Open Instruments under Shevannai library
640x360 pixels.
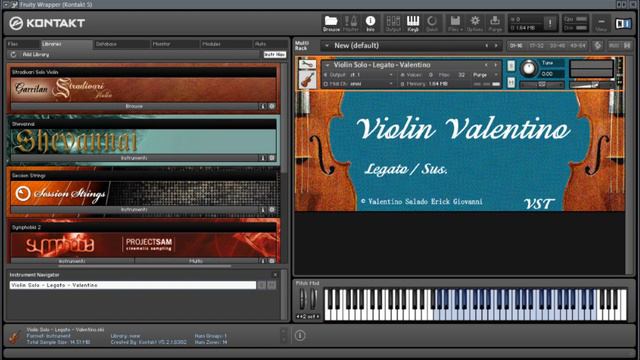134,158
